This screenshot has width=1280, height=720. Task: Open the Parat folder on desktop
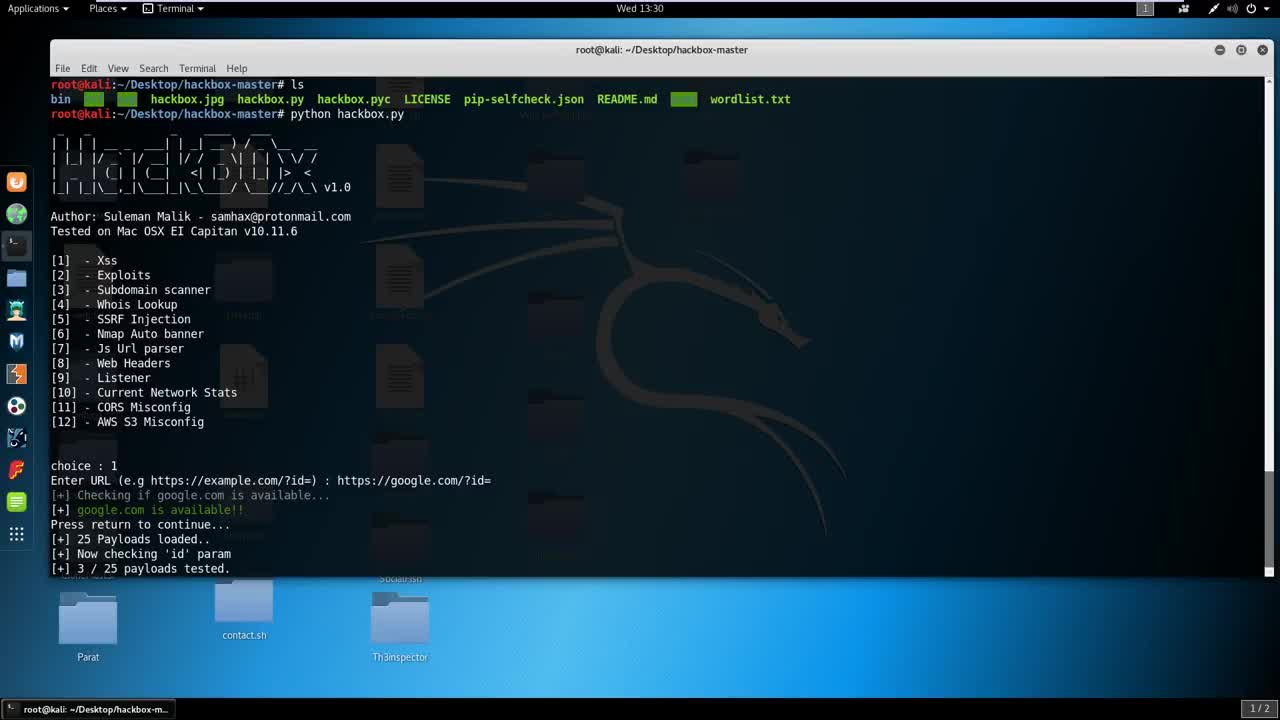point(88,625)
